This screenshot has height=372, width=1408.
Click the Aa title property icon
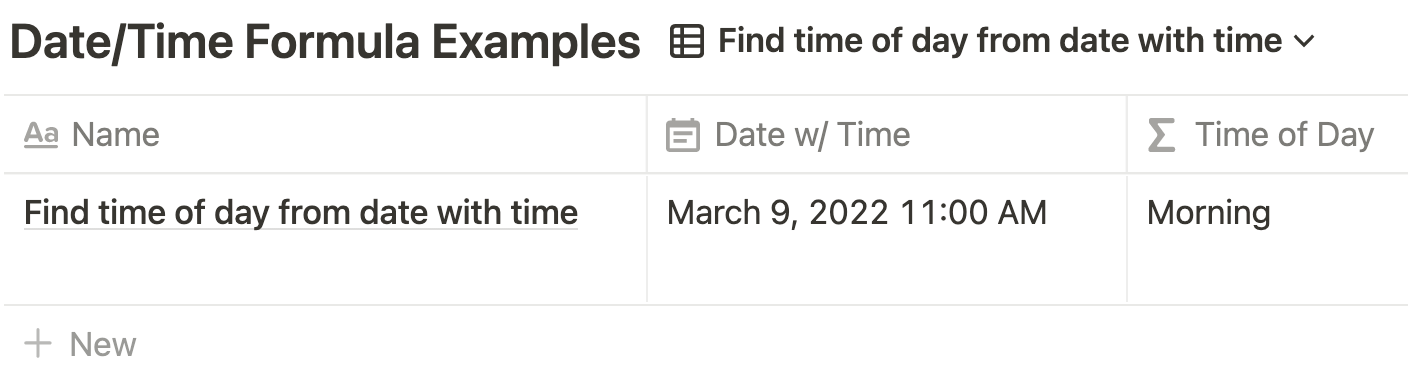40,134
